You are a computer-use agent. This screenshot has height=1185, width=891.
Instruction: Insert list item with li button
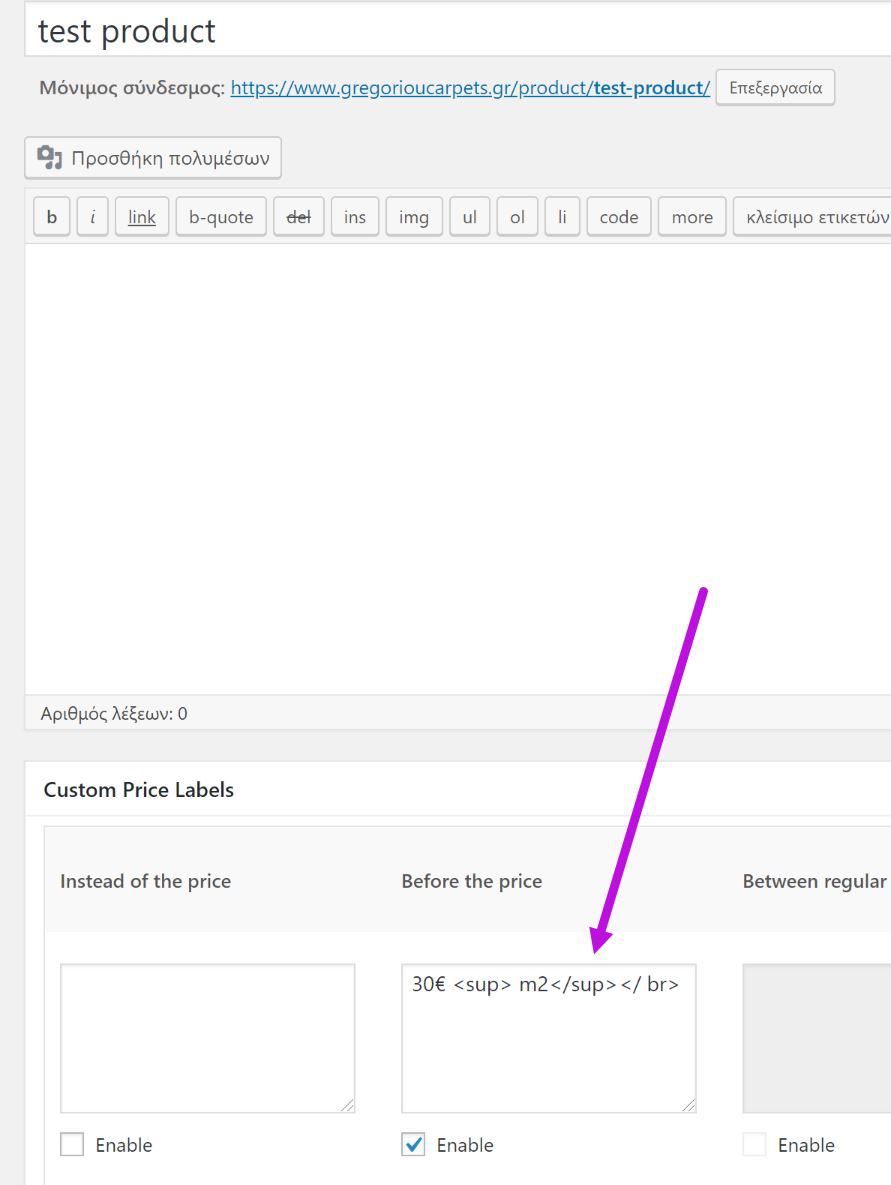coord(562,217)
